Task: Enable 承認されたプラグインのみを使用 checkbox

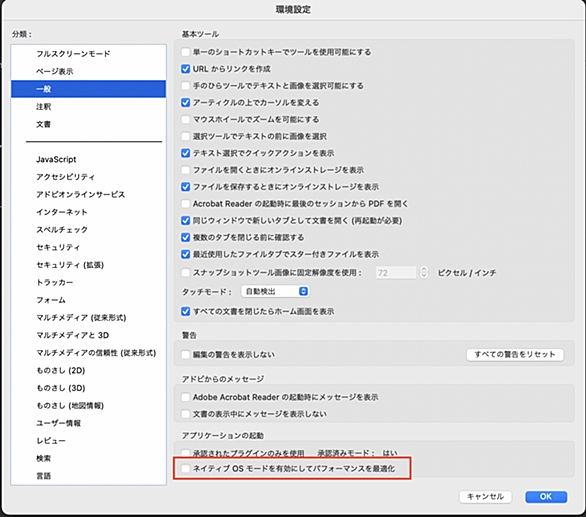Action: click(185, 453)
